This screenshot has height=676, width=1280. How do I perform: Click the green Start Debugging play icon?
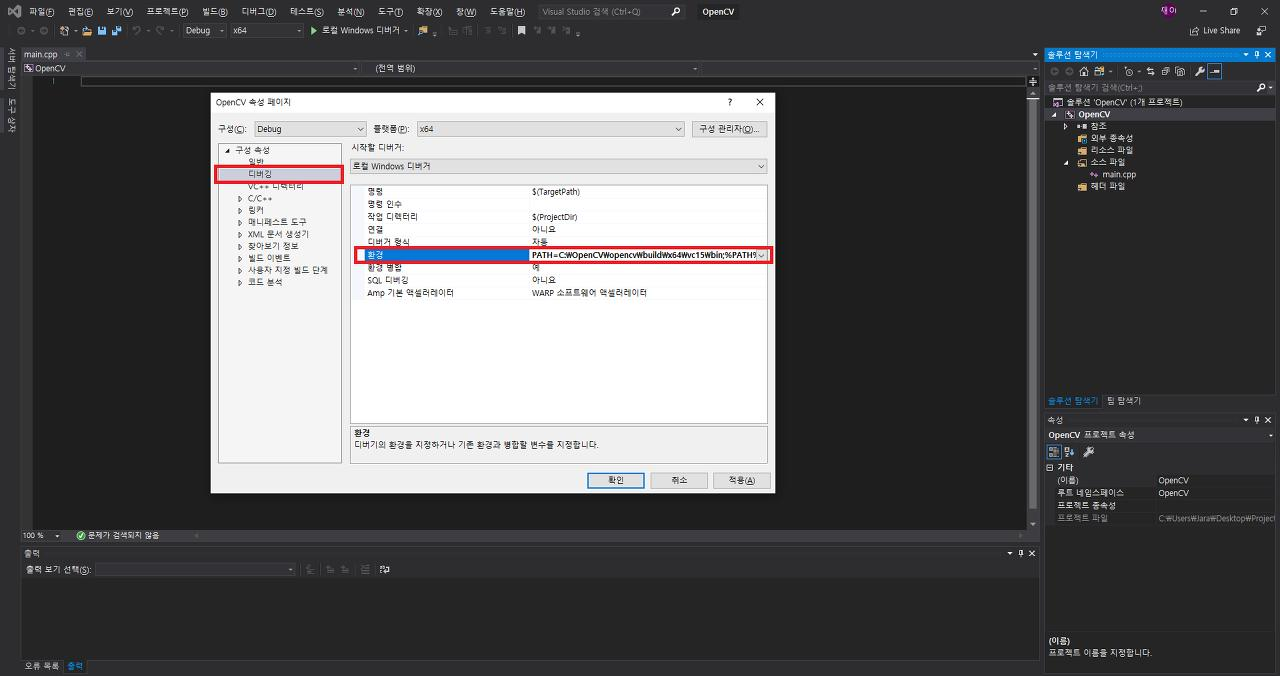(x=313, y=30)
